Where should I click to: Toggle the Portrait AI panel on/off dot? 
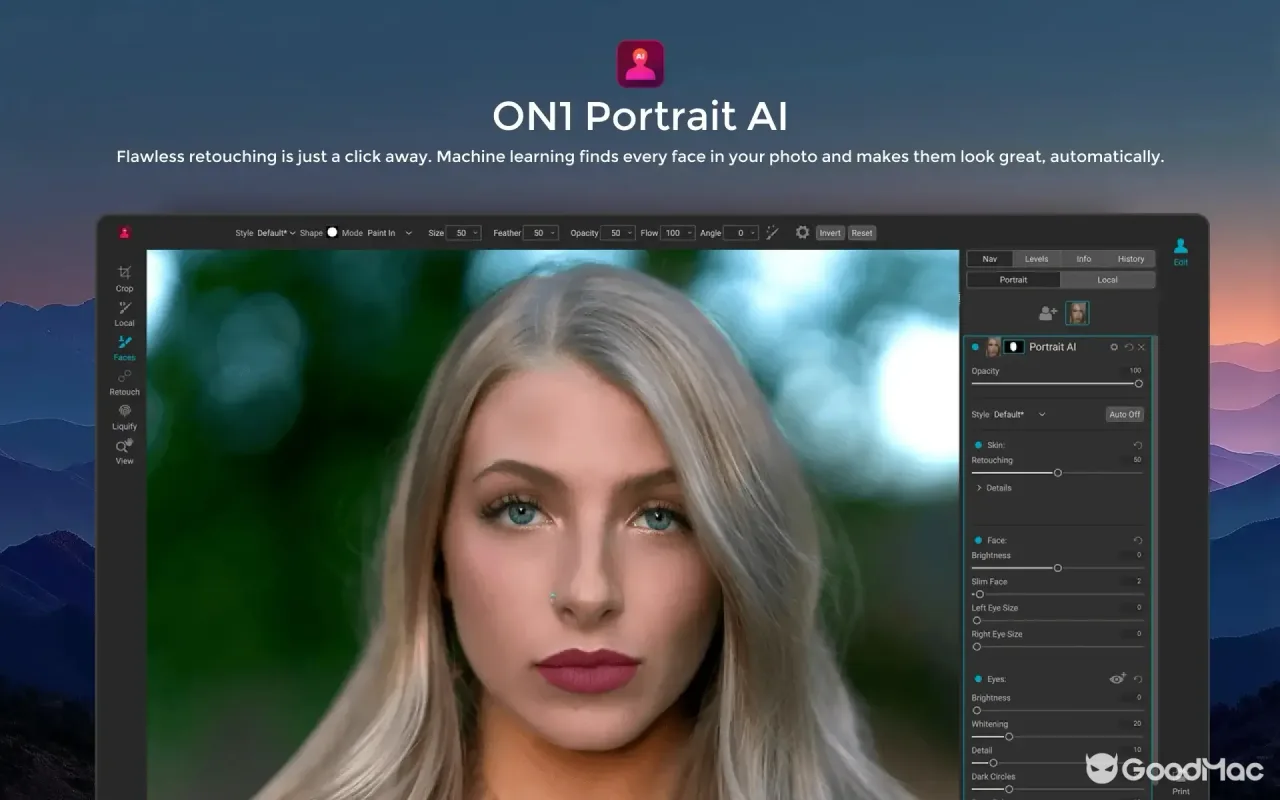(976, 347)
